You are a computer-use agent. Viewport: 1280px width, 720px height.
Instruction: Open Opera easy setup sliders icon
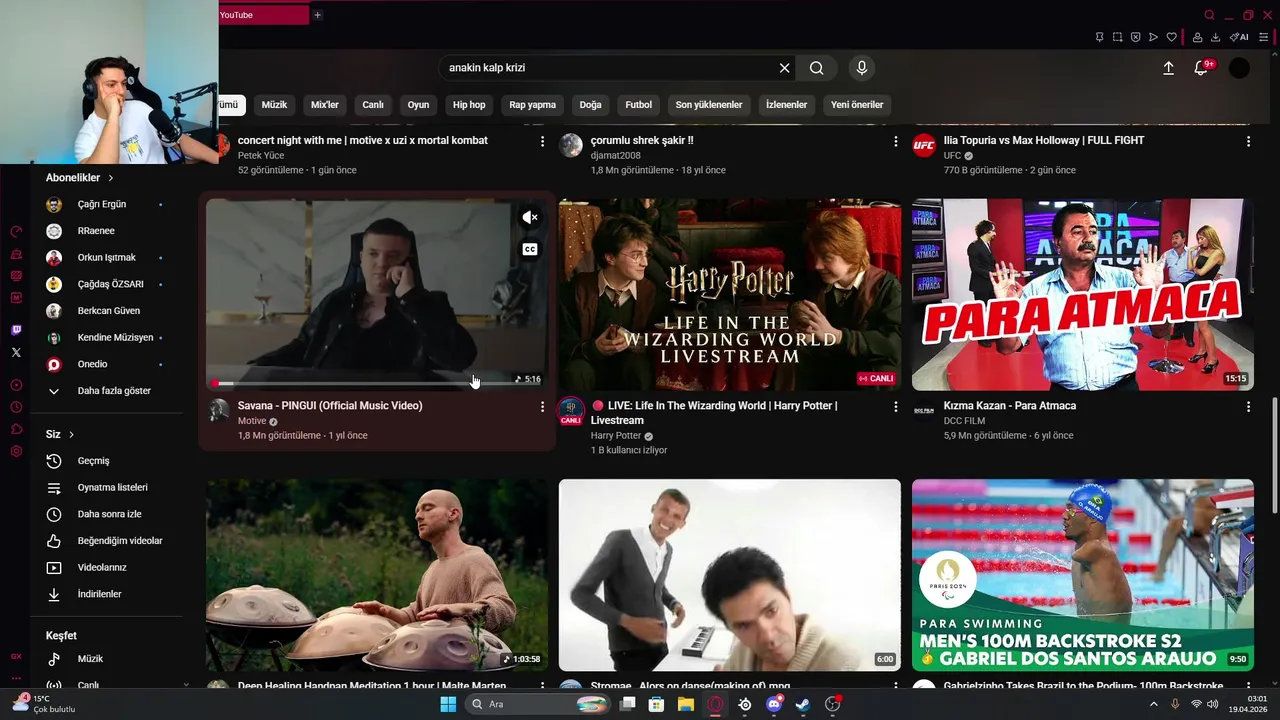[x=1264, y=37]
